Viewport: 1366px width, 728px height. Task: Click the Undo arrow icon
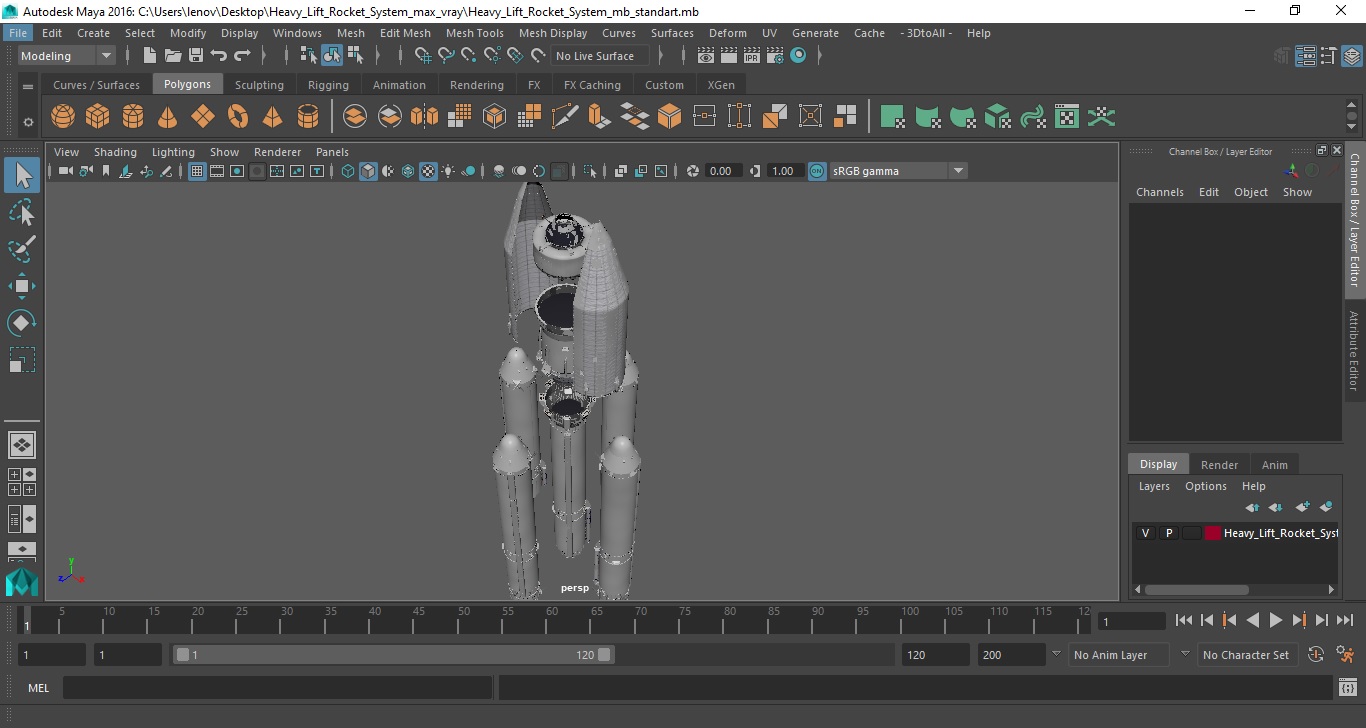tap(219, 56)
